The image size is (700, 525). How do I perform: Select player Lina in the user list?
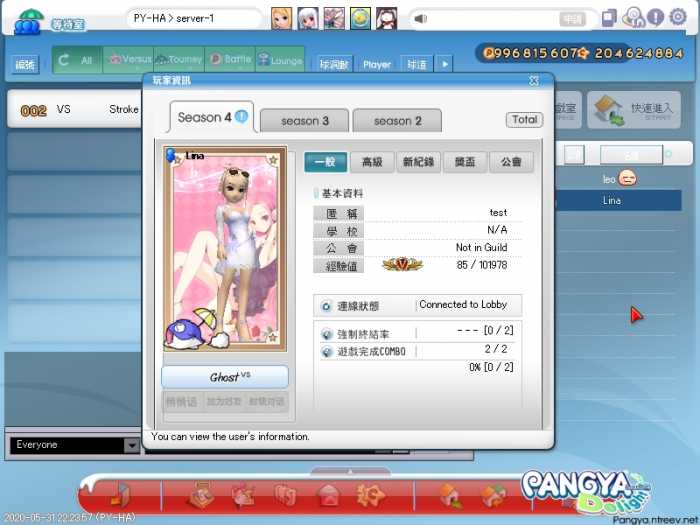(618, 200)
